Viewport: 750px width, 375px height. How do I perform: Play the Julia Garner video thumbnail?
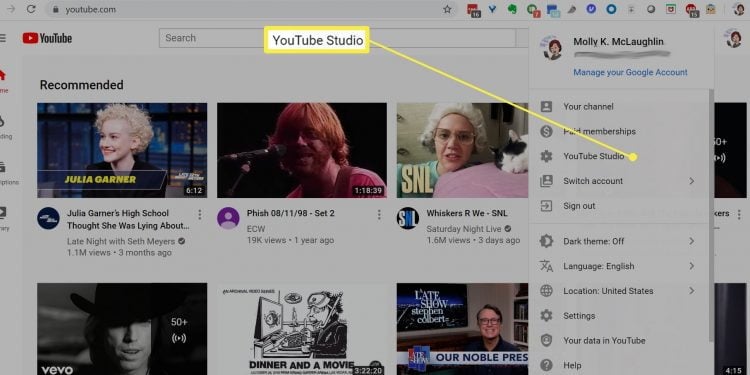(x=122, y=150)
